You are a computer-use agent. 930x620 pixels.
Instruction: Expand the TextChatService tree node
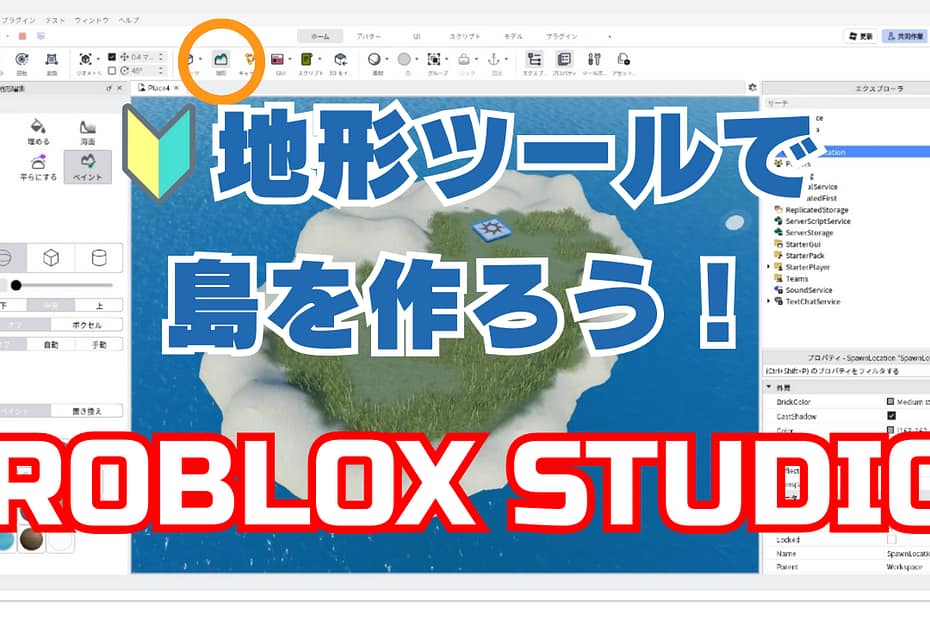click(769, 301)
